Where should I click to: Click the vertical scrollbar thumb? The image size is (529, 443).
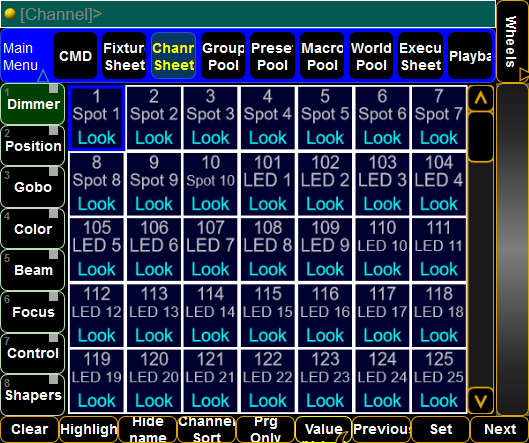point(481,137)
